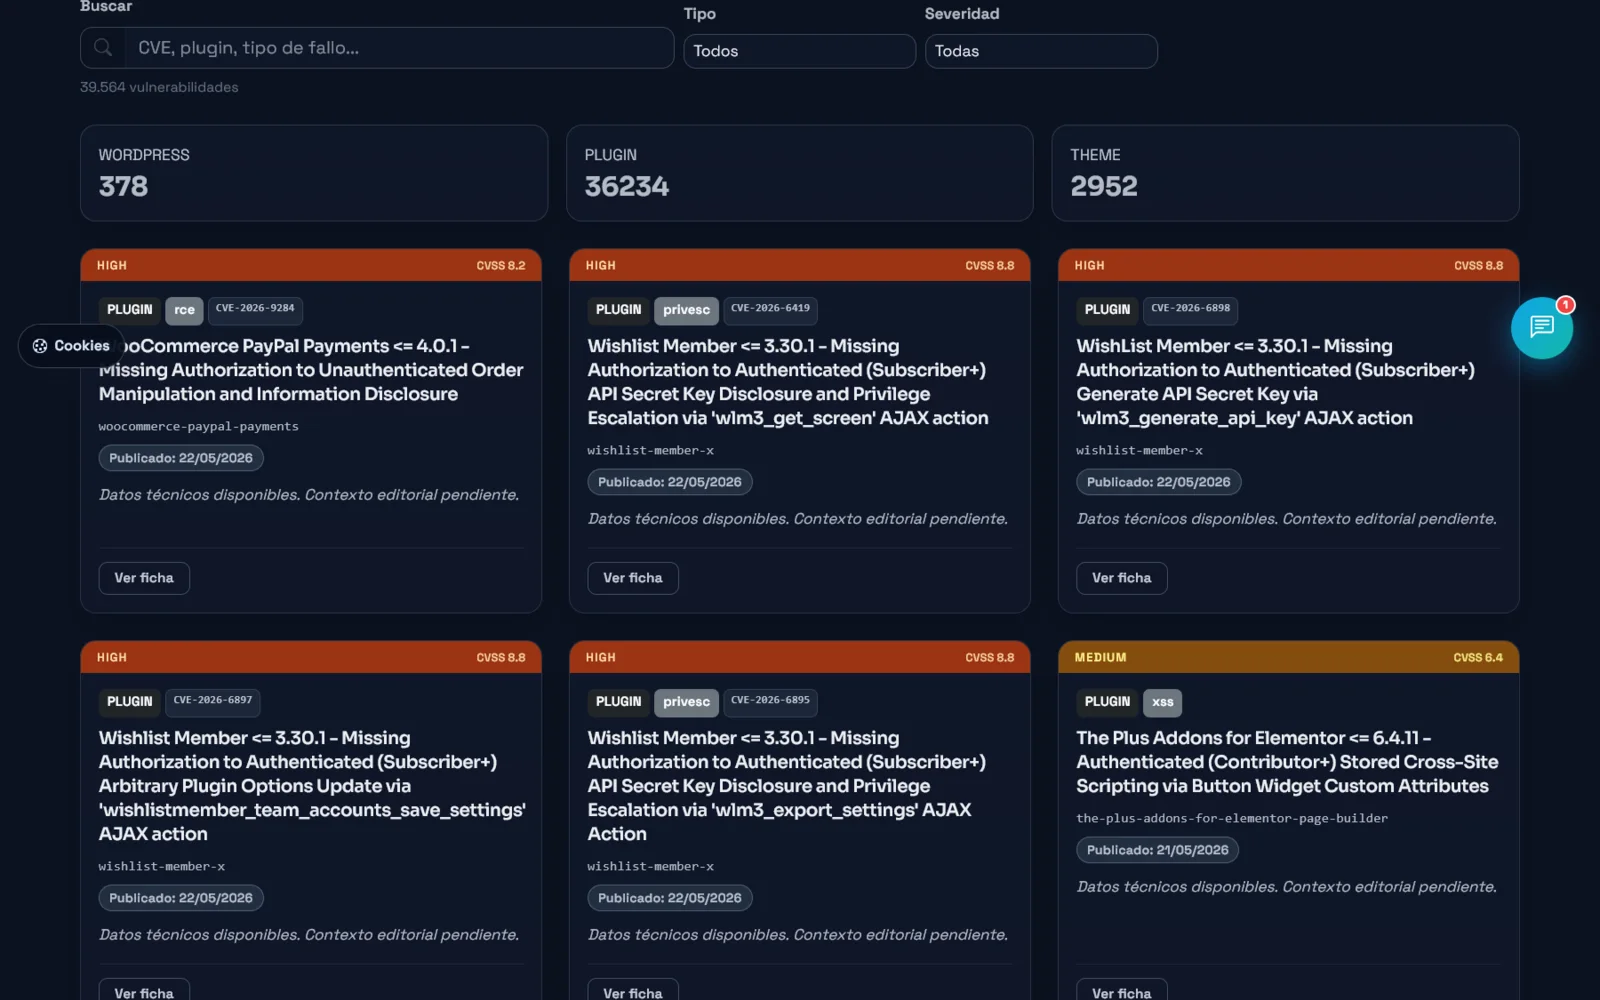
Task: Open the wlm3_export_settings AJAX Action title
Action: click(787, 786)
